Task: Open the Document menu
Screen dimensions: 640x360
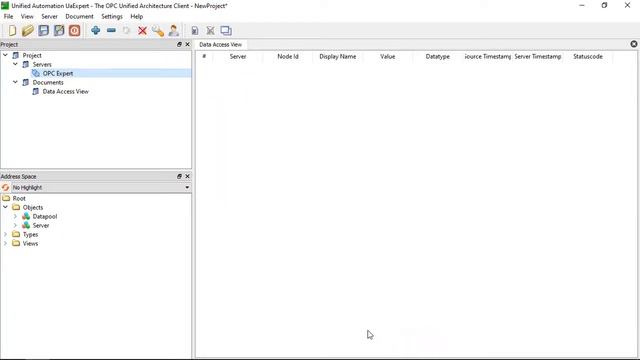Action: (79, 16)
